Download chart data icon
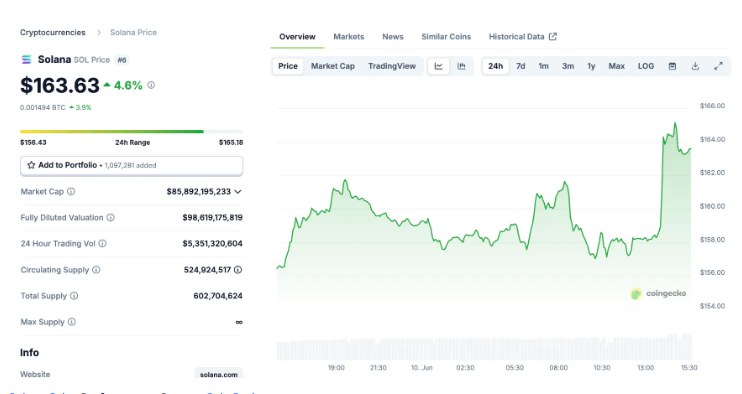The image size is (742, 394). click(x=695, y=66)
